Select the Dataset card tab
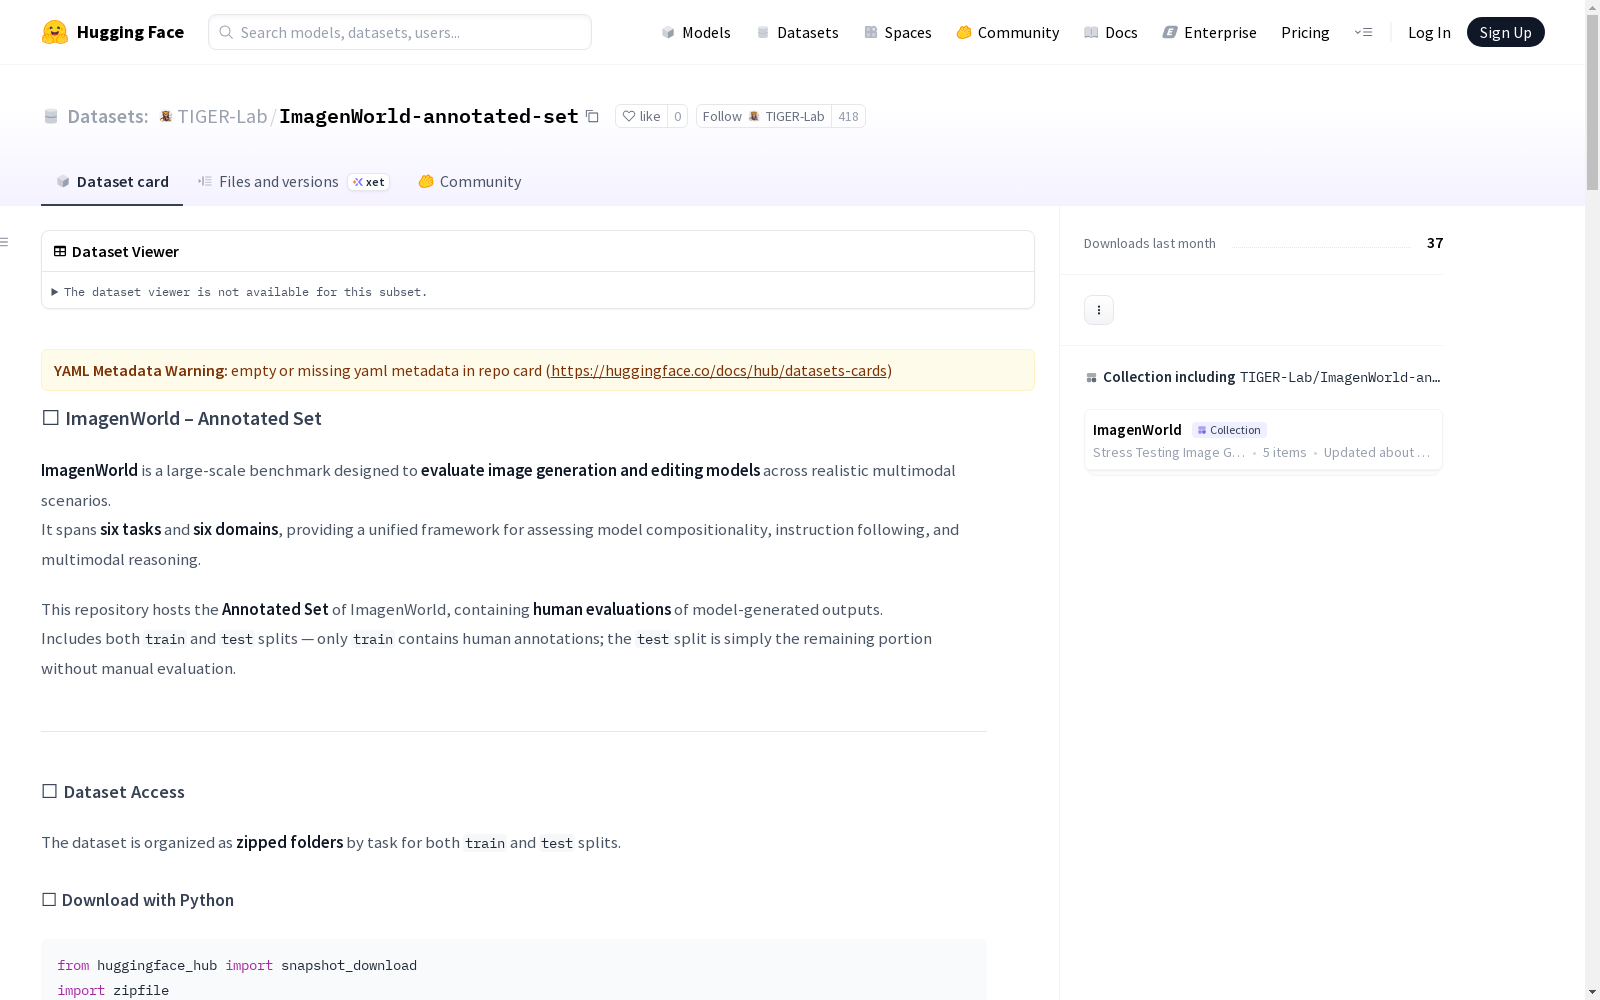The image size is (1600, 1000). pos(112,182)
